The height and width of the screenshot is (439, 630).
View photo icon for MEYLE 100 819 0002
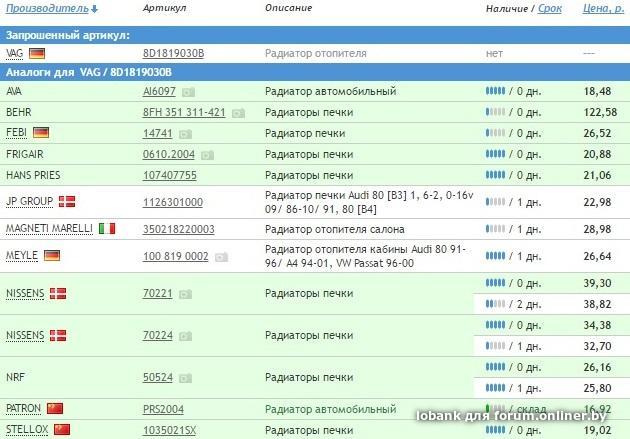click(221, 257)
